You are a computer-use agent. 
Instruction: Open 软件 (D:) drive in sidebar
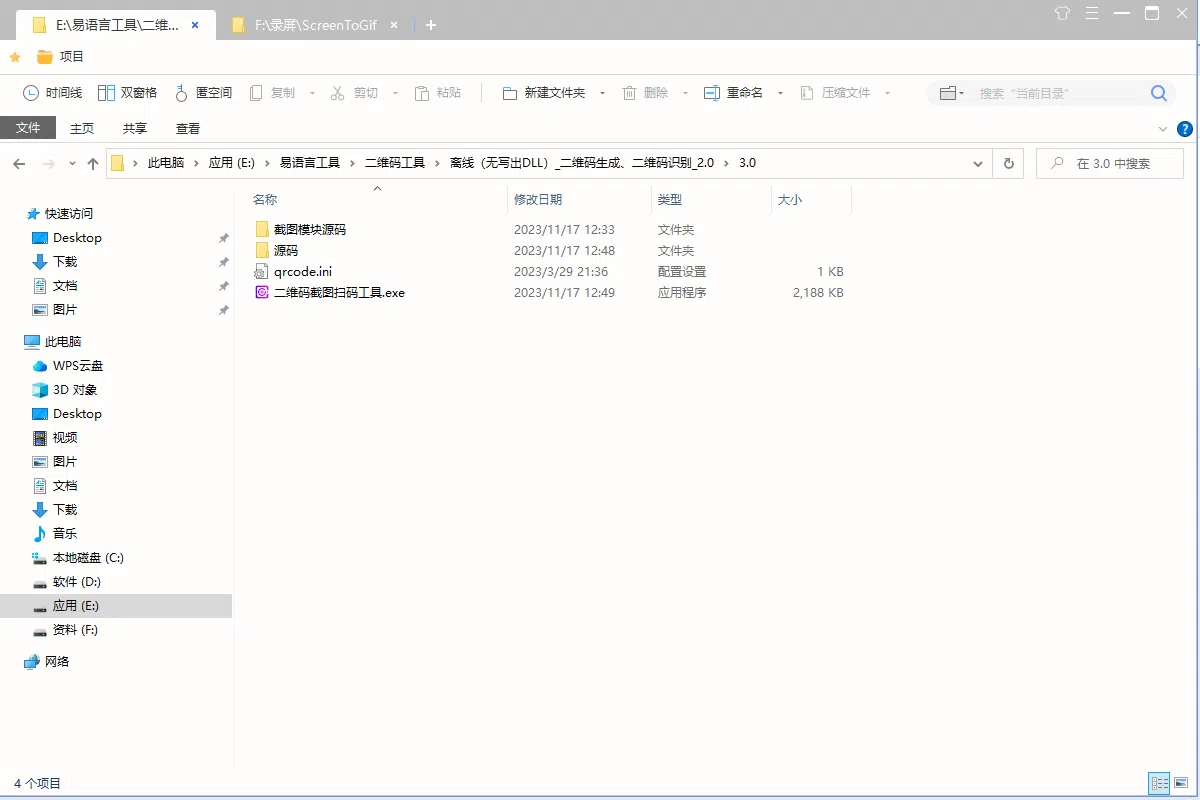(76, 582)
